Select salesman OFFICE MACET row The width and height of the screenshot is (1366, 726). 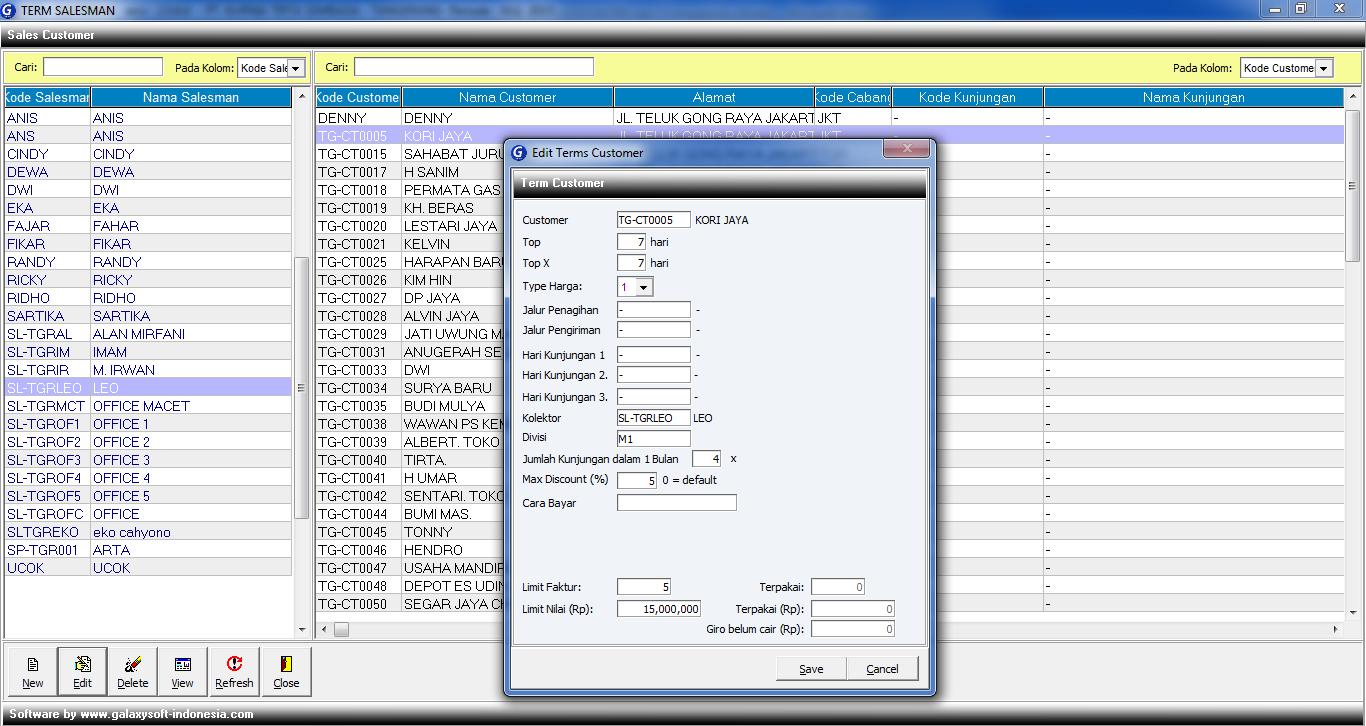[x=140, y=406]
